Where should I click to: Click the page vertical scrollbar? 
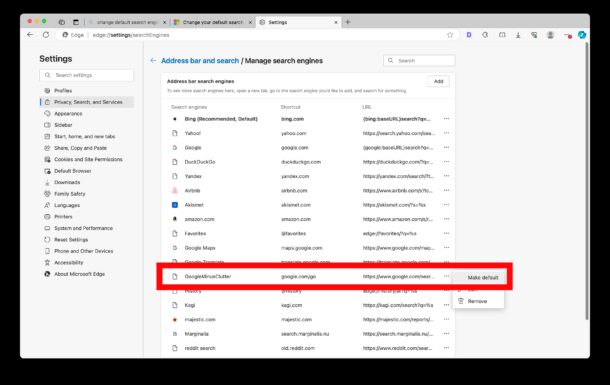tap(587, 181)
